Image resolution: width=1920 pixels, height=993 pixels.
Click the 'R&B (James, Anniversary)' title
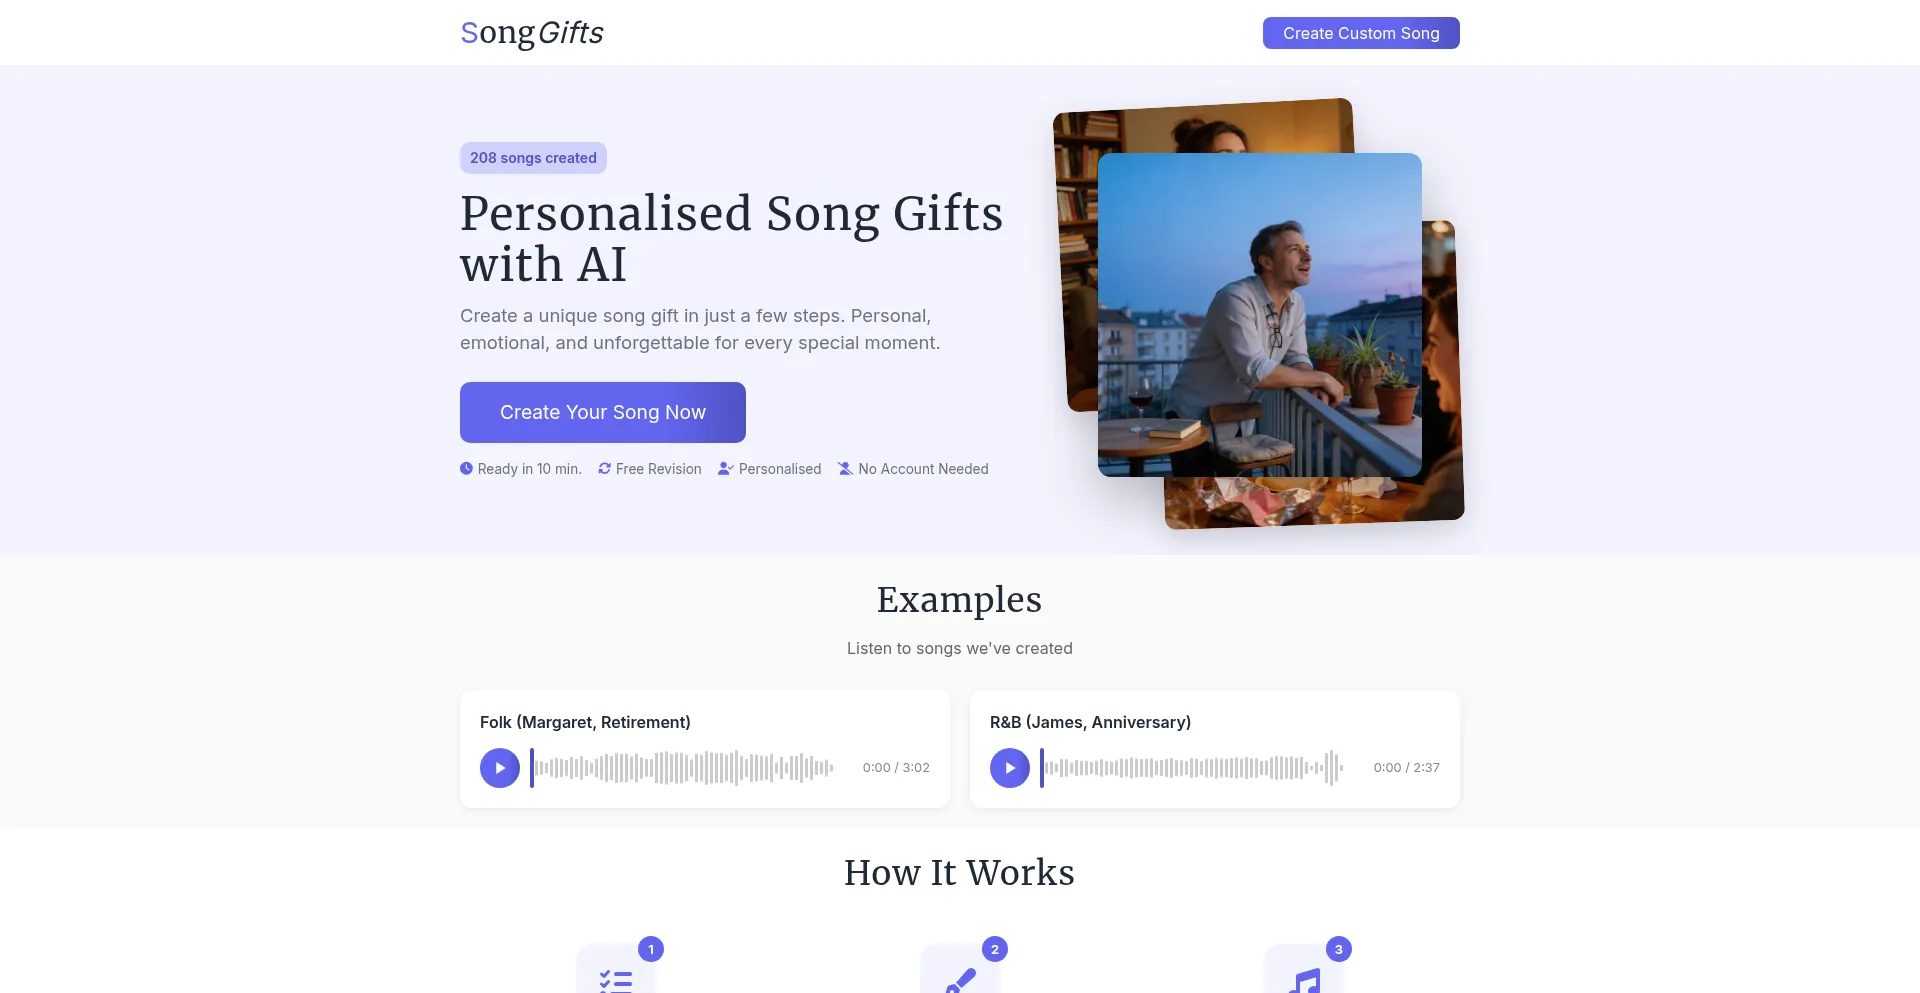tap(1090, 722)
